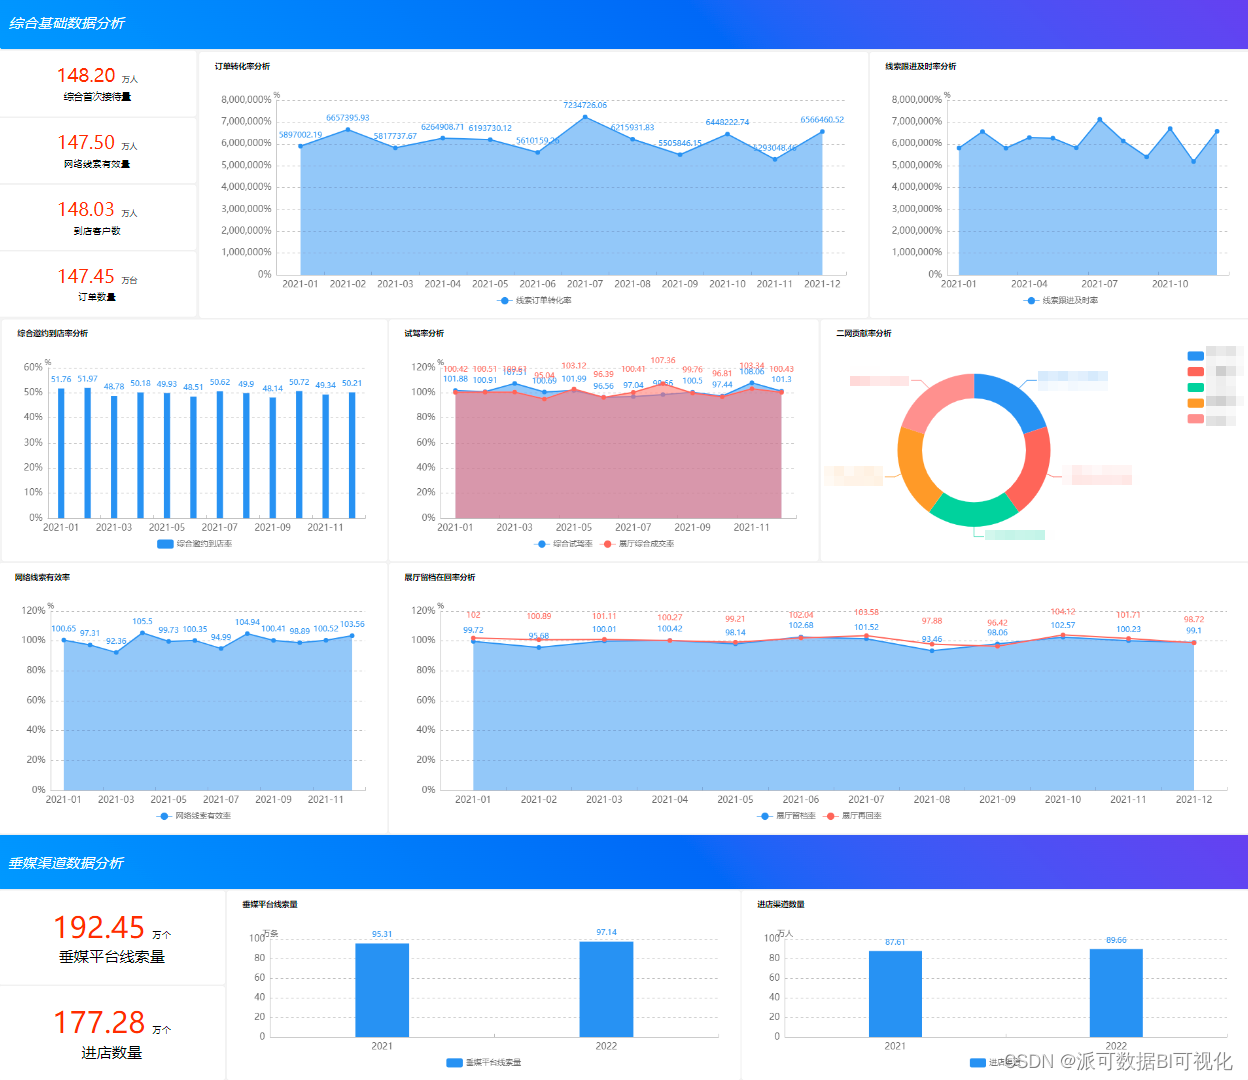The image size is (1248, 1080).
Task: Hide the 综合试驾率 series via legend
Action: 542,544
